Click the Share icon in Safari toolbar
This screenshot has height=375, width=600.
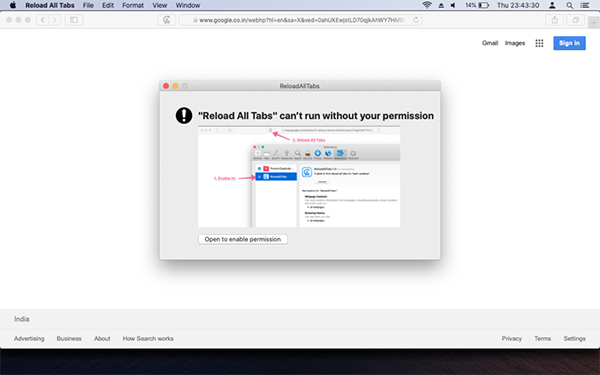click(554, 20)
